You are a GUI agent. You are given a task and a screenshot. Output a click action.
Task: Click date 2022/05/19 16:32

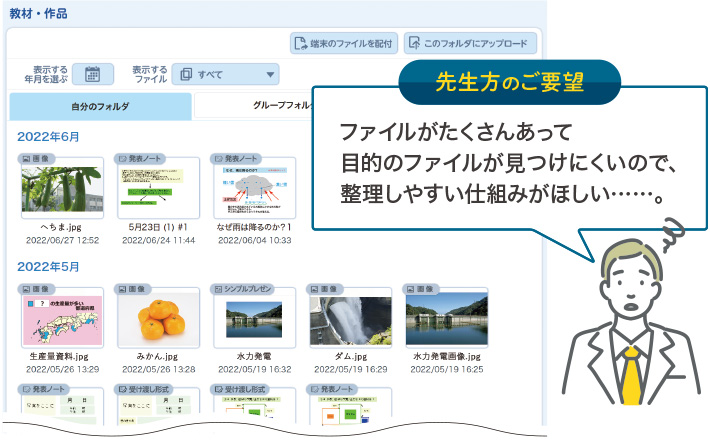[x=254, y=370]
